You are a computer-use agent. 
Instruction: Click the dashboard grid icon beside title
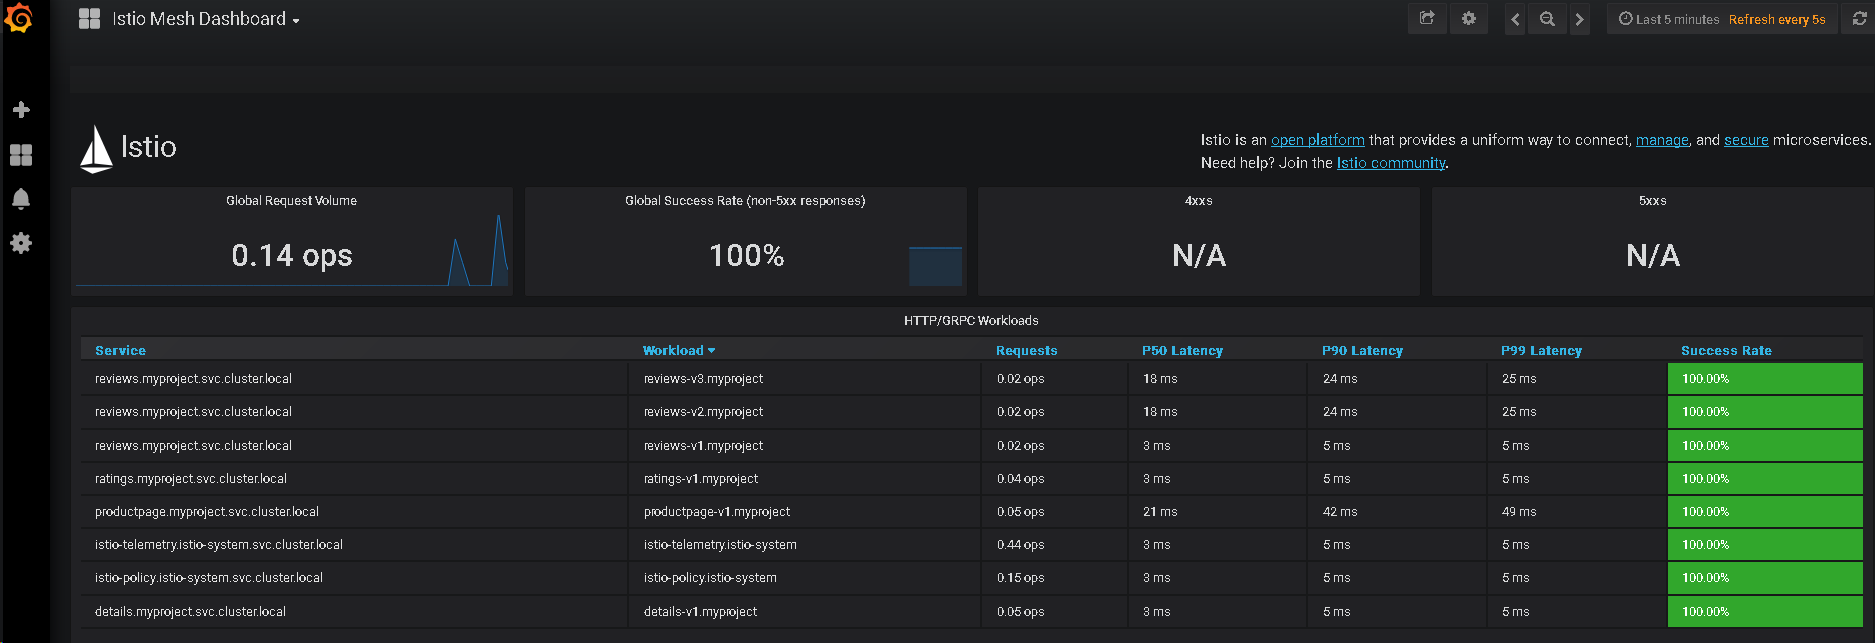click(x=89, y=19)
